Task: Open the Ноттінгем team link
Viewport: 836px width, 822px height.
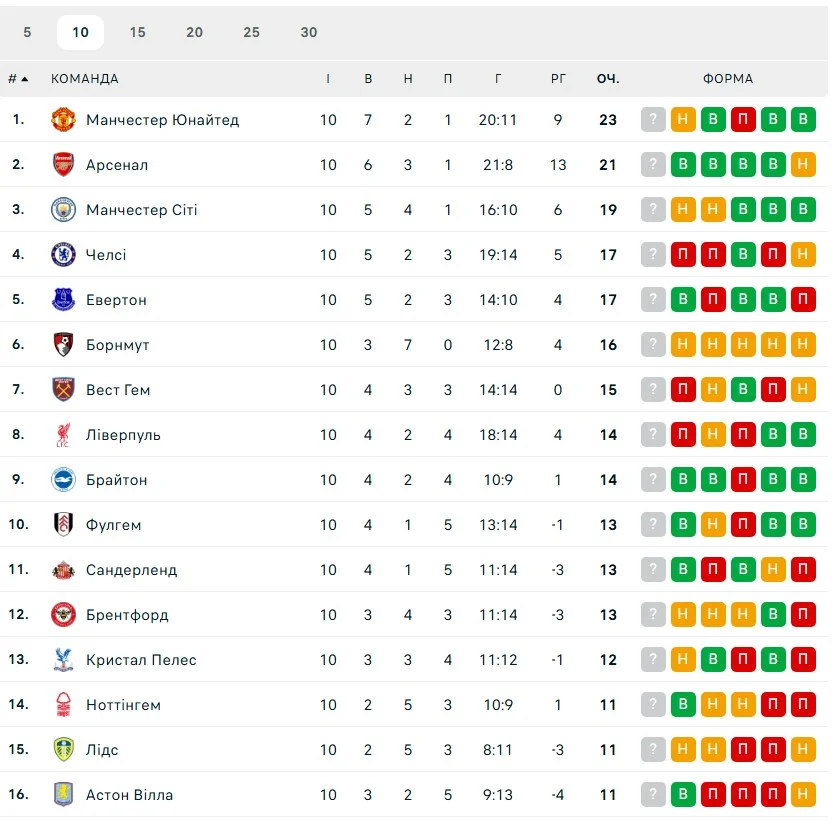Action: [x=123, y=705]
